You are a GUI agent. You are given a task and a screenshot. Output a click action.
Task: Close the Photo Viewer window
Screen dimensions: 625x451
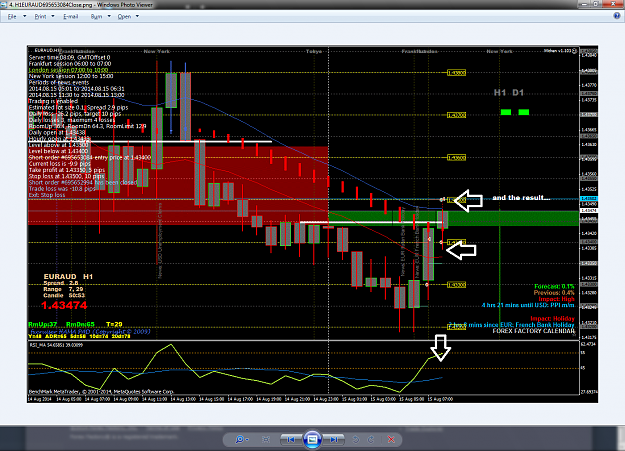(613, 4)
